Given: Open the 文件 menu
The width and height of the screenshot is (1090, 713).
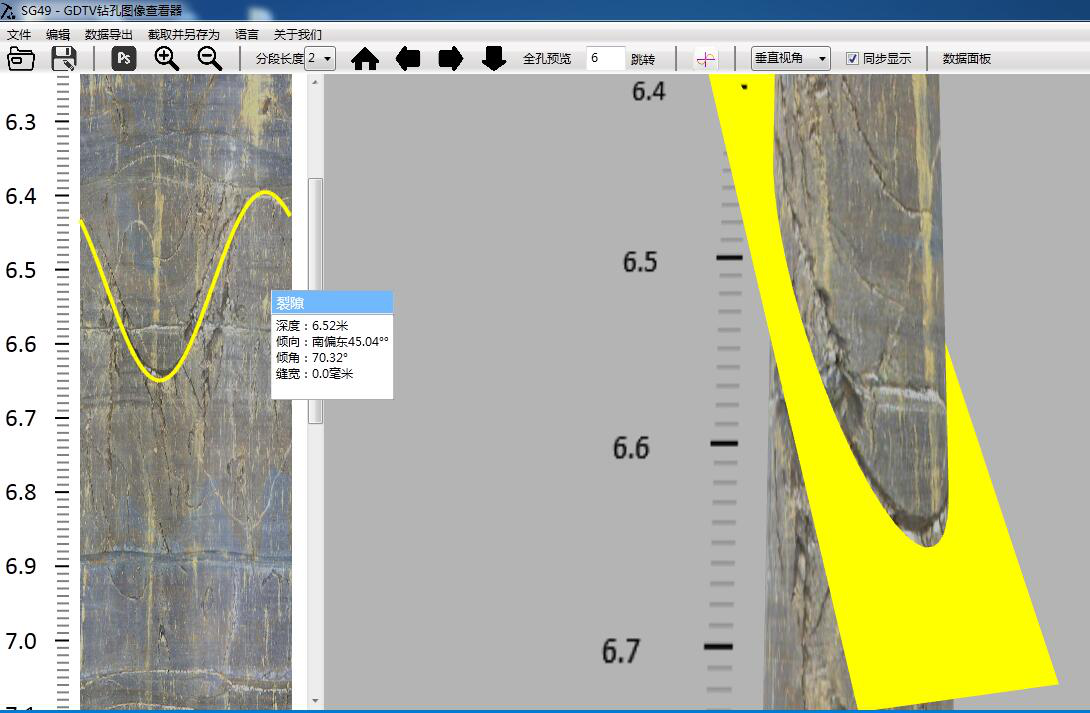Looking at the screenshot, I should coord(19,34).
